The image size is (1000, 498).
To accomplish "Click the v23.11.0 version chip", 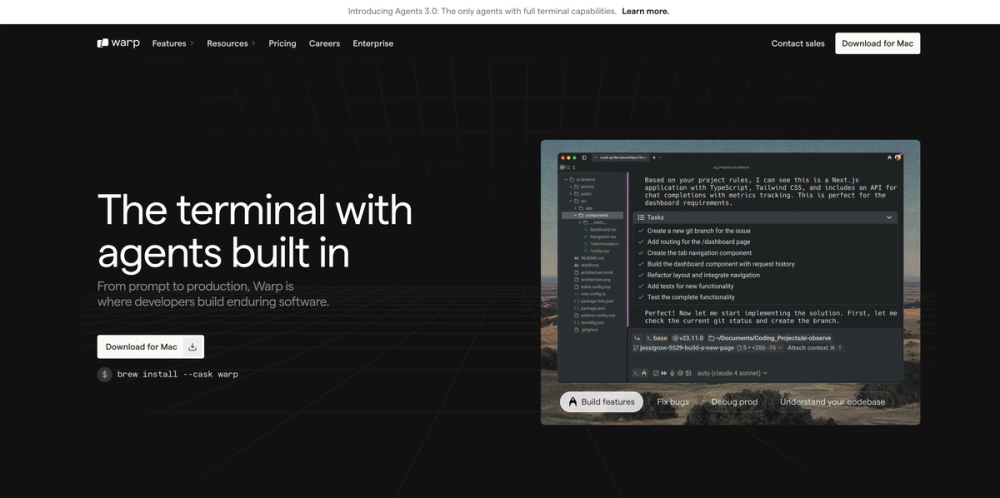I will (x=688, y=338).
